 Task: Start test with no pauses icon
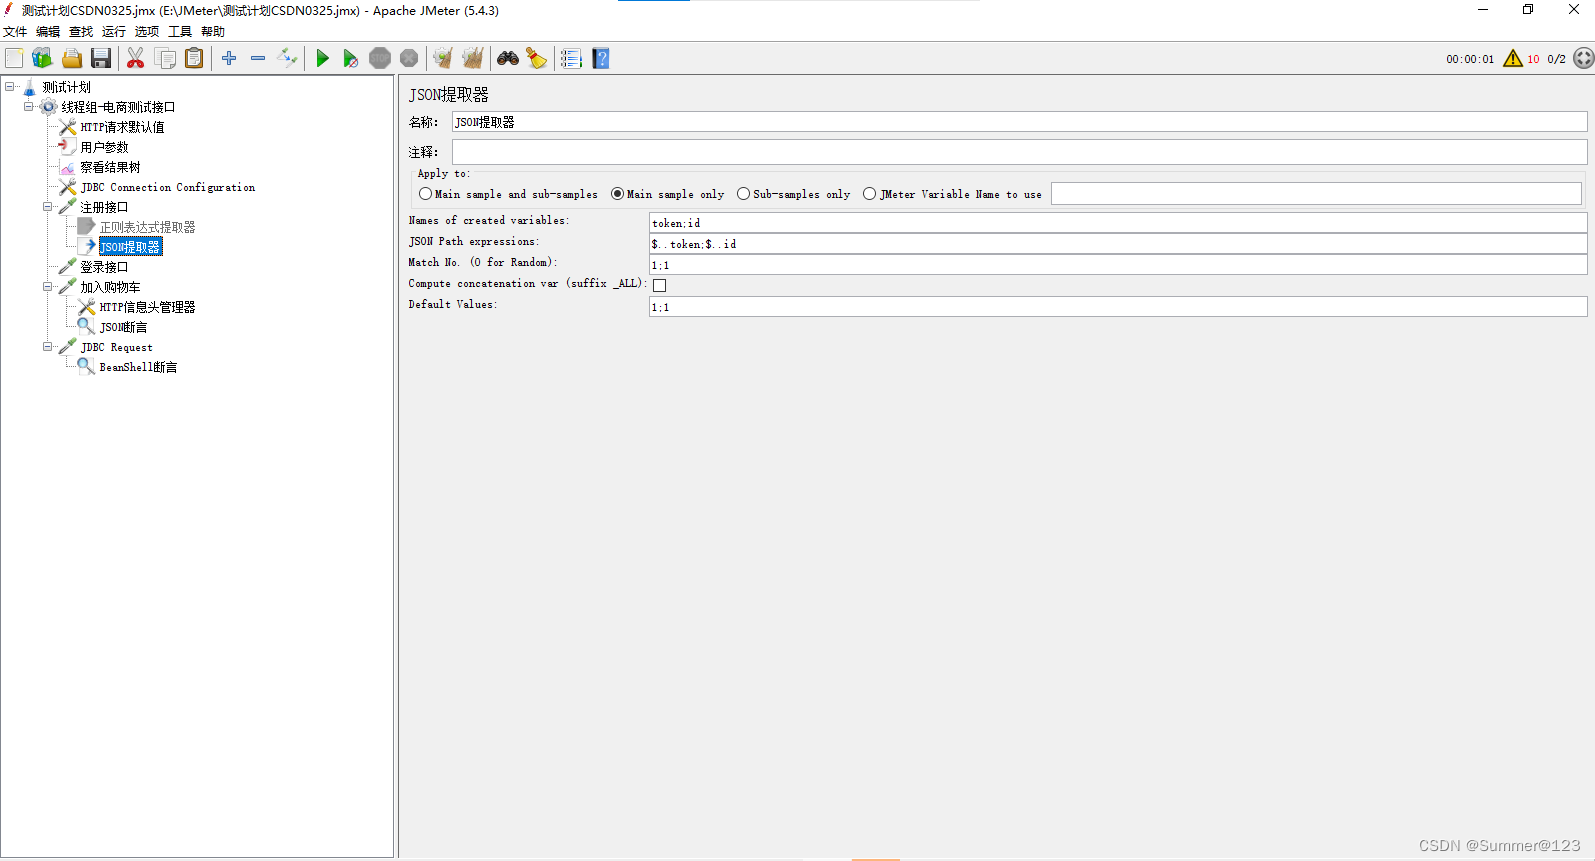coord(350,58)
